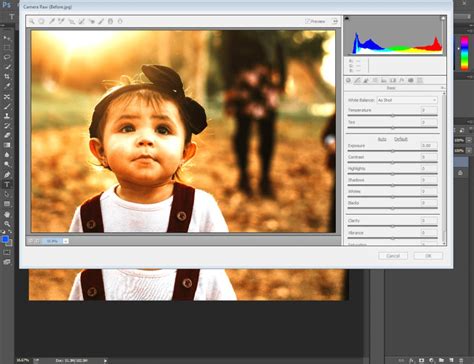Select the Brush tool in Photoshop toolbar
The image size is (474, 364).
[x=7, y=107]
